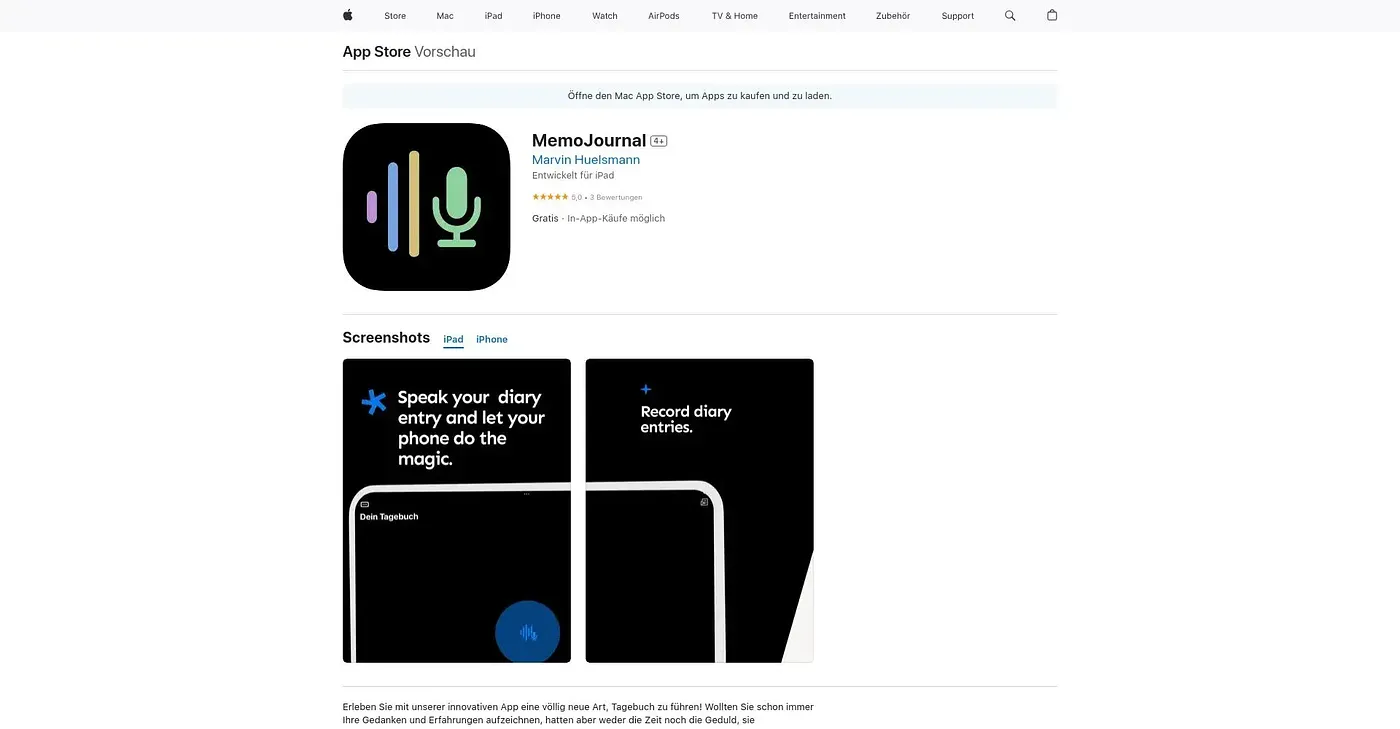Open the shopping bag icon
1400x729 pixels.
(1052, 15)
